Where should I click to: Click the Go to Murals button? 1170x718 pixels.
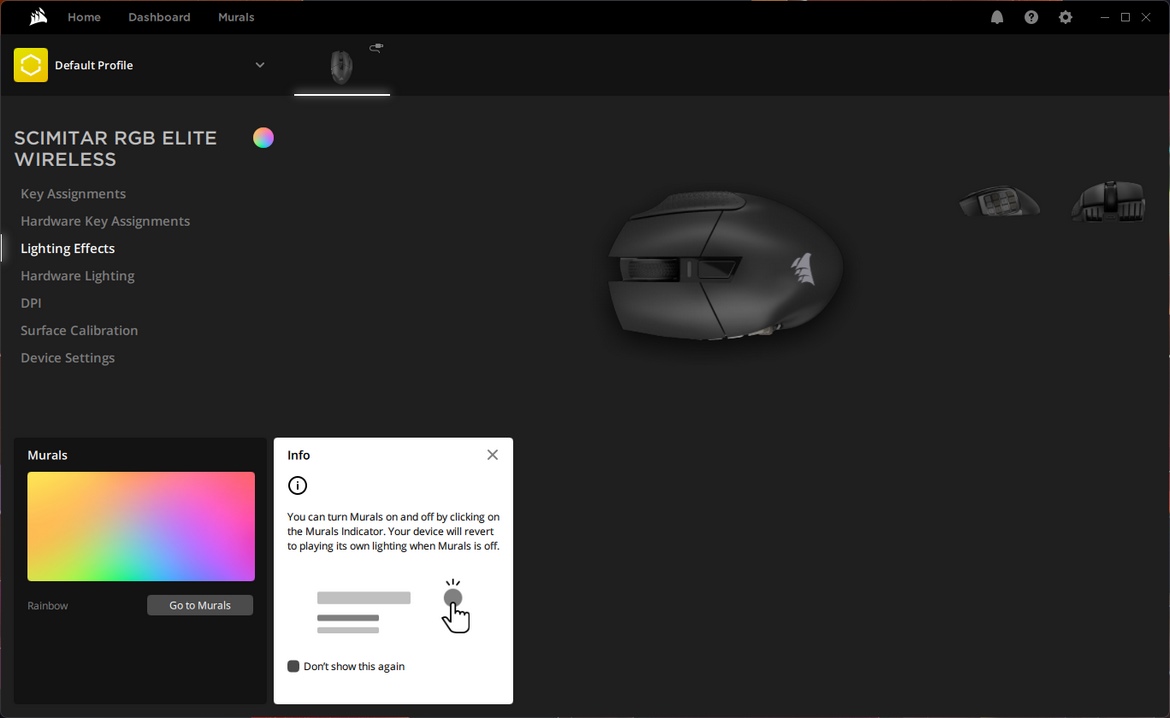200,605
